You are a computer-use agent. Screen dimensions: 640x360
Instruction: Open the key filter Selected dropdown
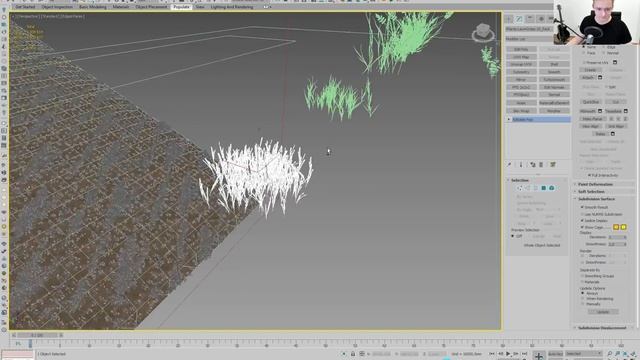(x=583, y=353)
